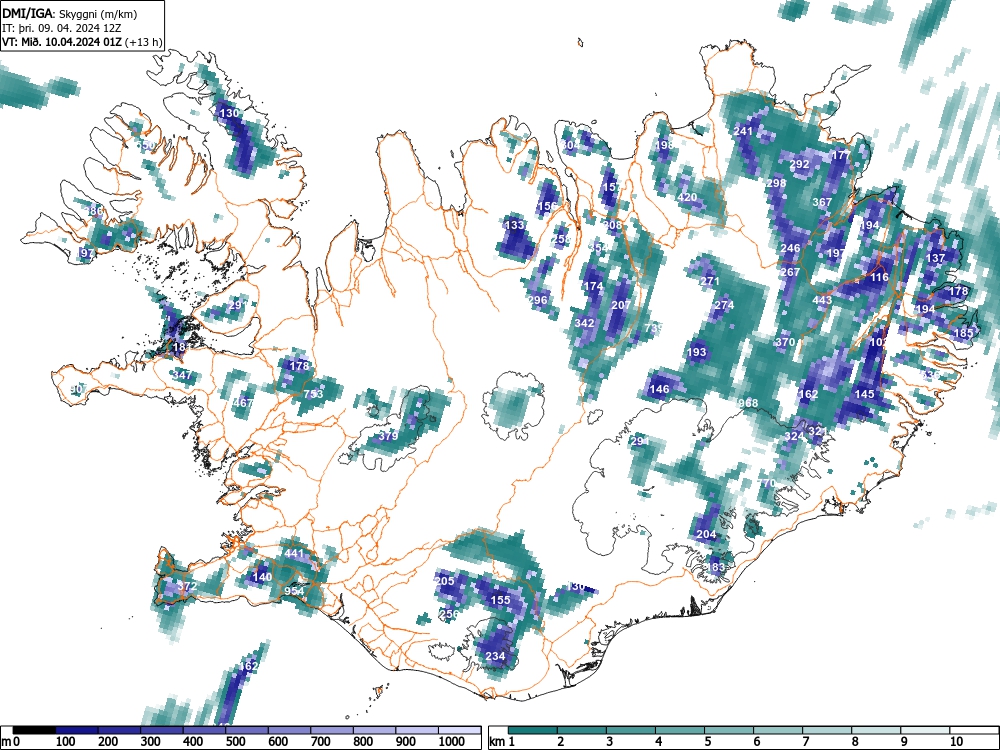Click the map value '205'
Image resolution: width=1000 pixels, height=750 pixels.
[445, 581]
